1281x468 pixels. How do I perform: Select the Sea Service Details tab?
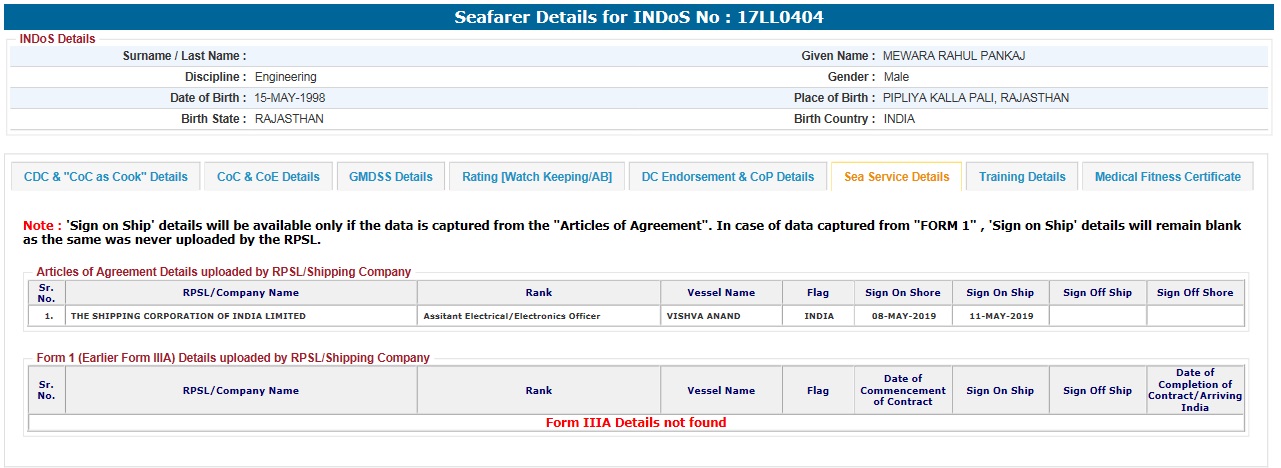click(896, 177)
